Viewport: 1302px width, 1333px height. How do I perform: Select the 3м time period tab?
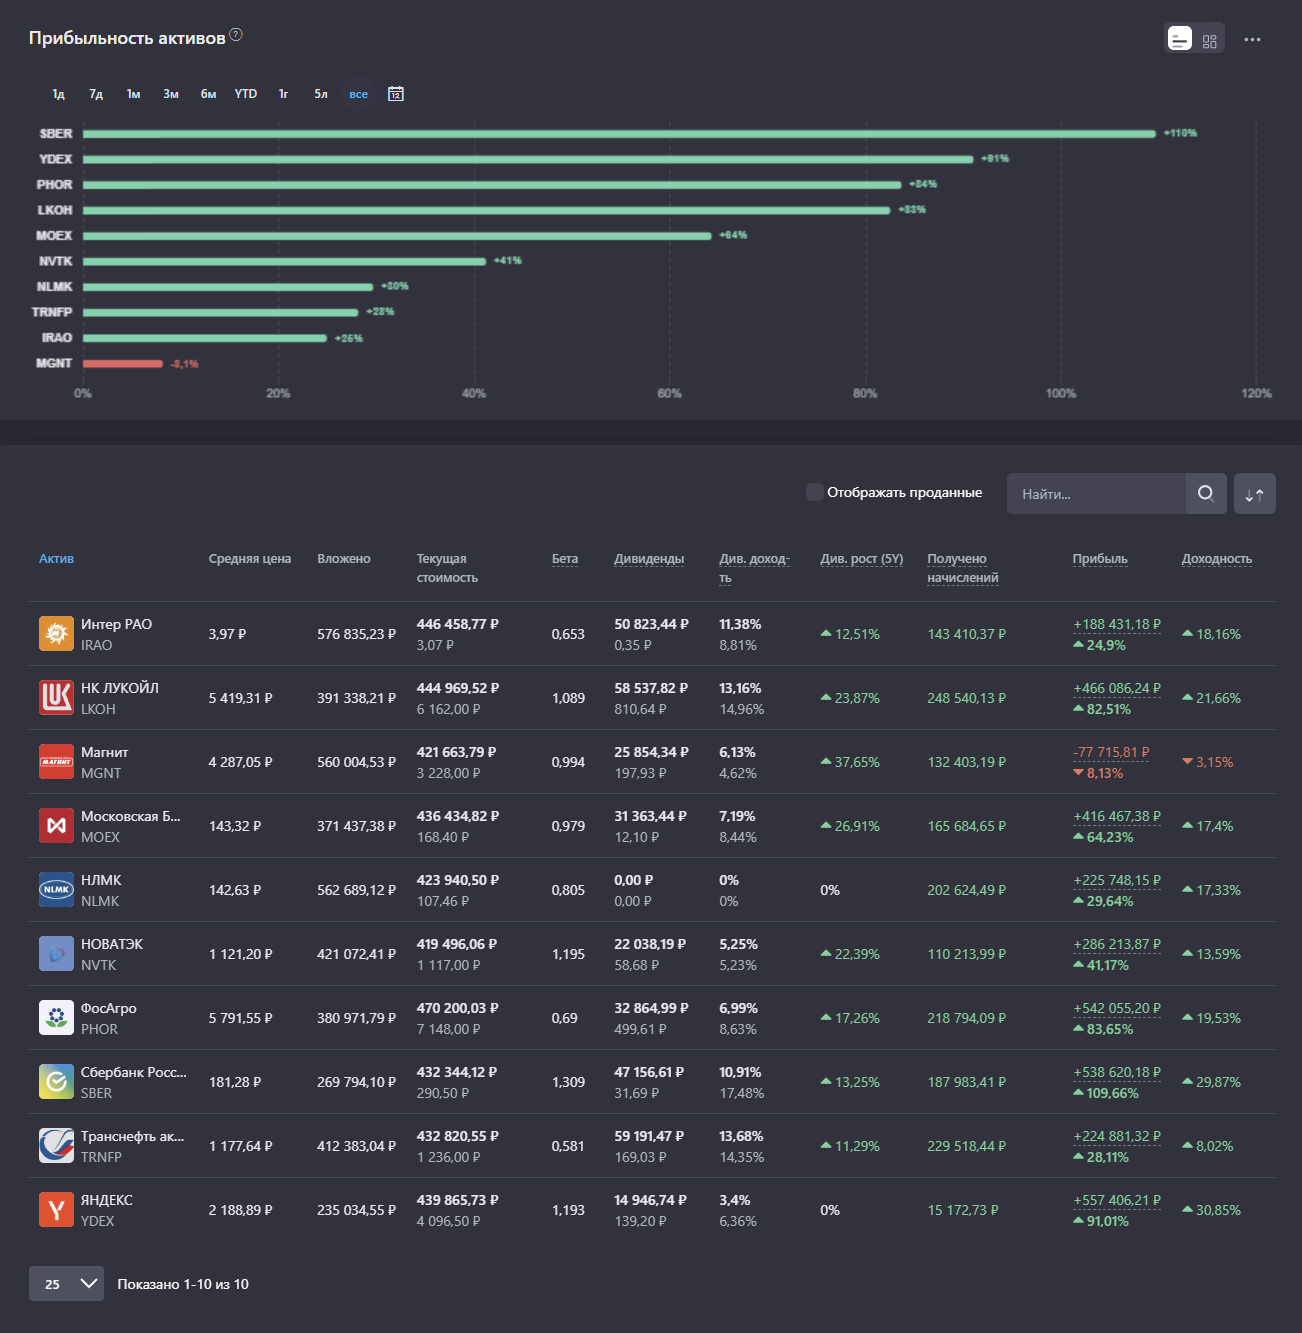click(x=171, y=94)
